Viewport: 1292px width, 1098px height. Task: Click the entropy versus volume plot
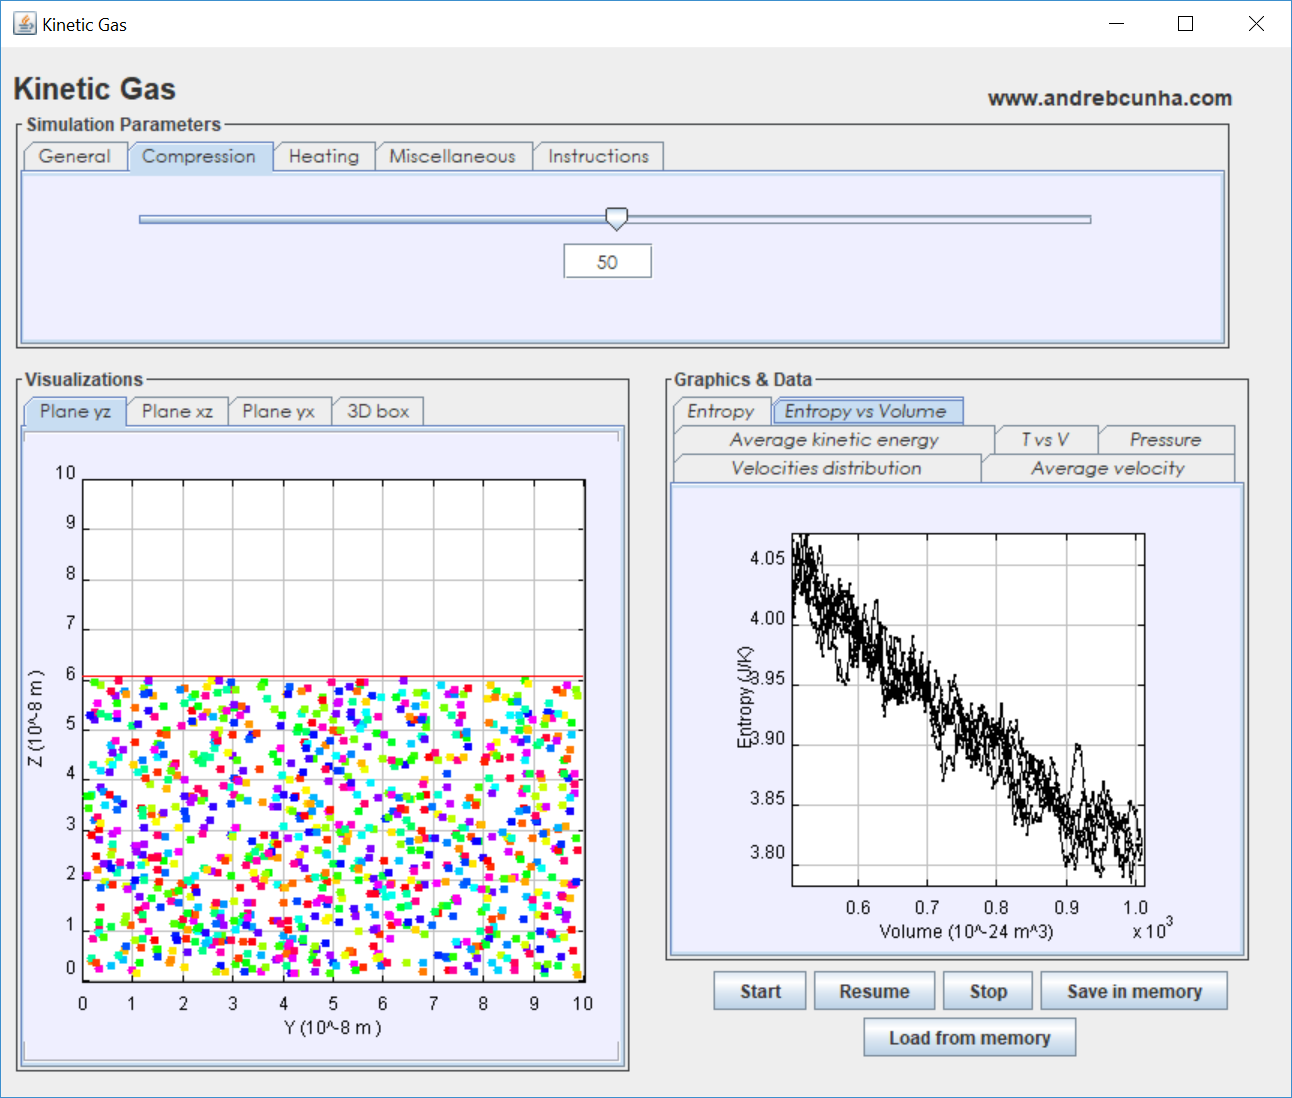click(968, 710)
